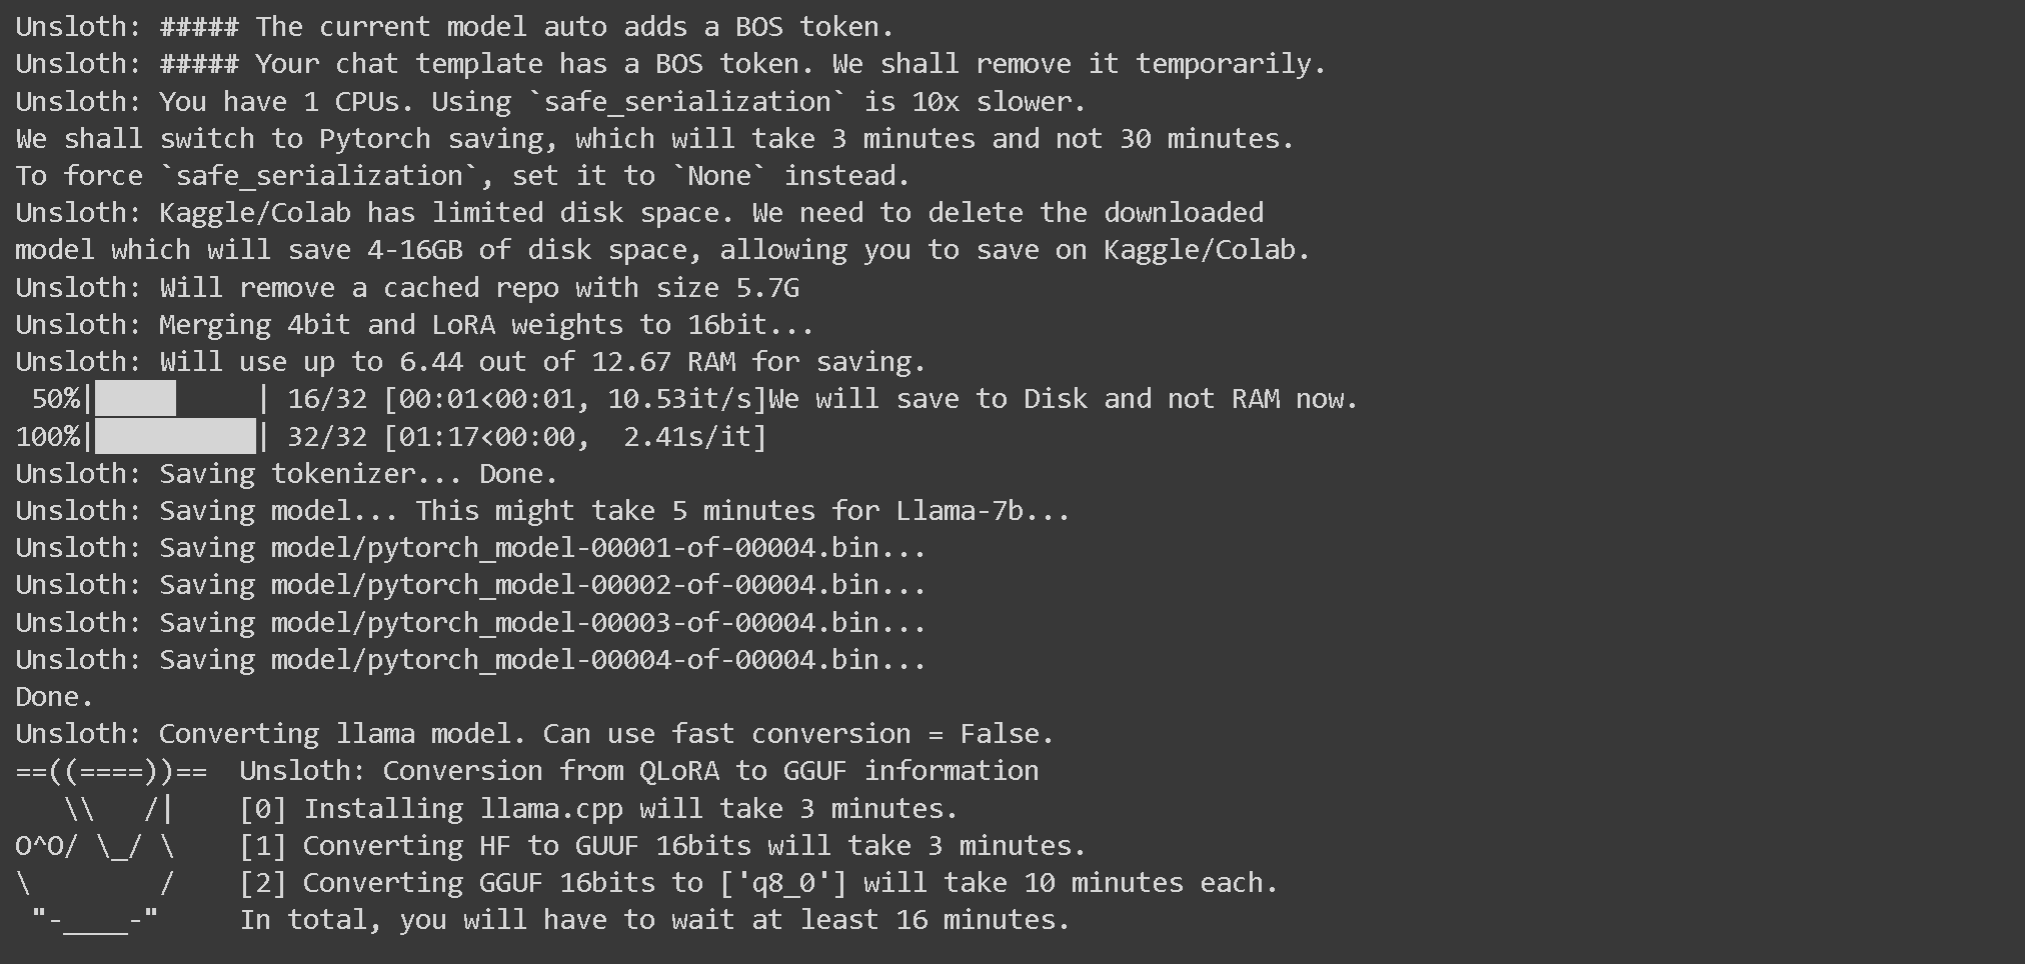
Task: Click 'Will remove a cached repo' line
Action: tap(406, 288)
